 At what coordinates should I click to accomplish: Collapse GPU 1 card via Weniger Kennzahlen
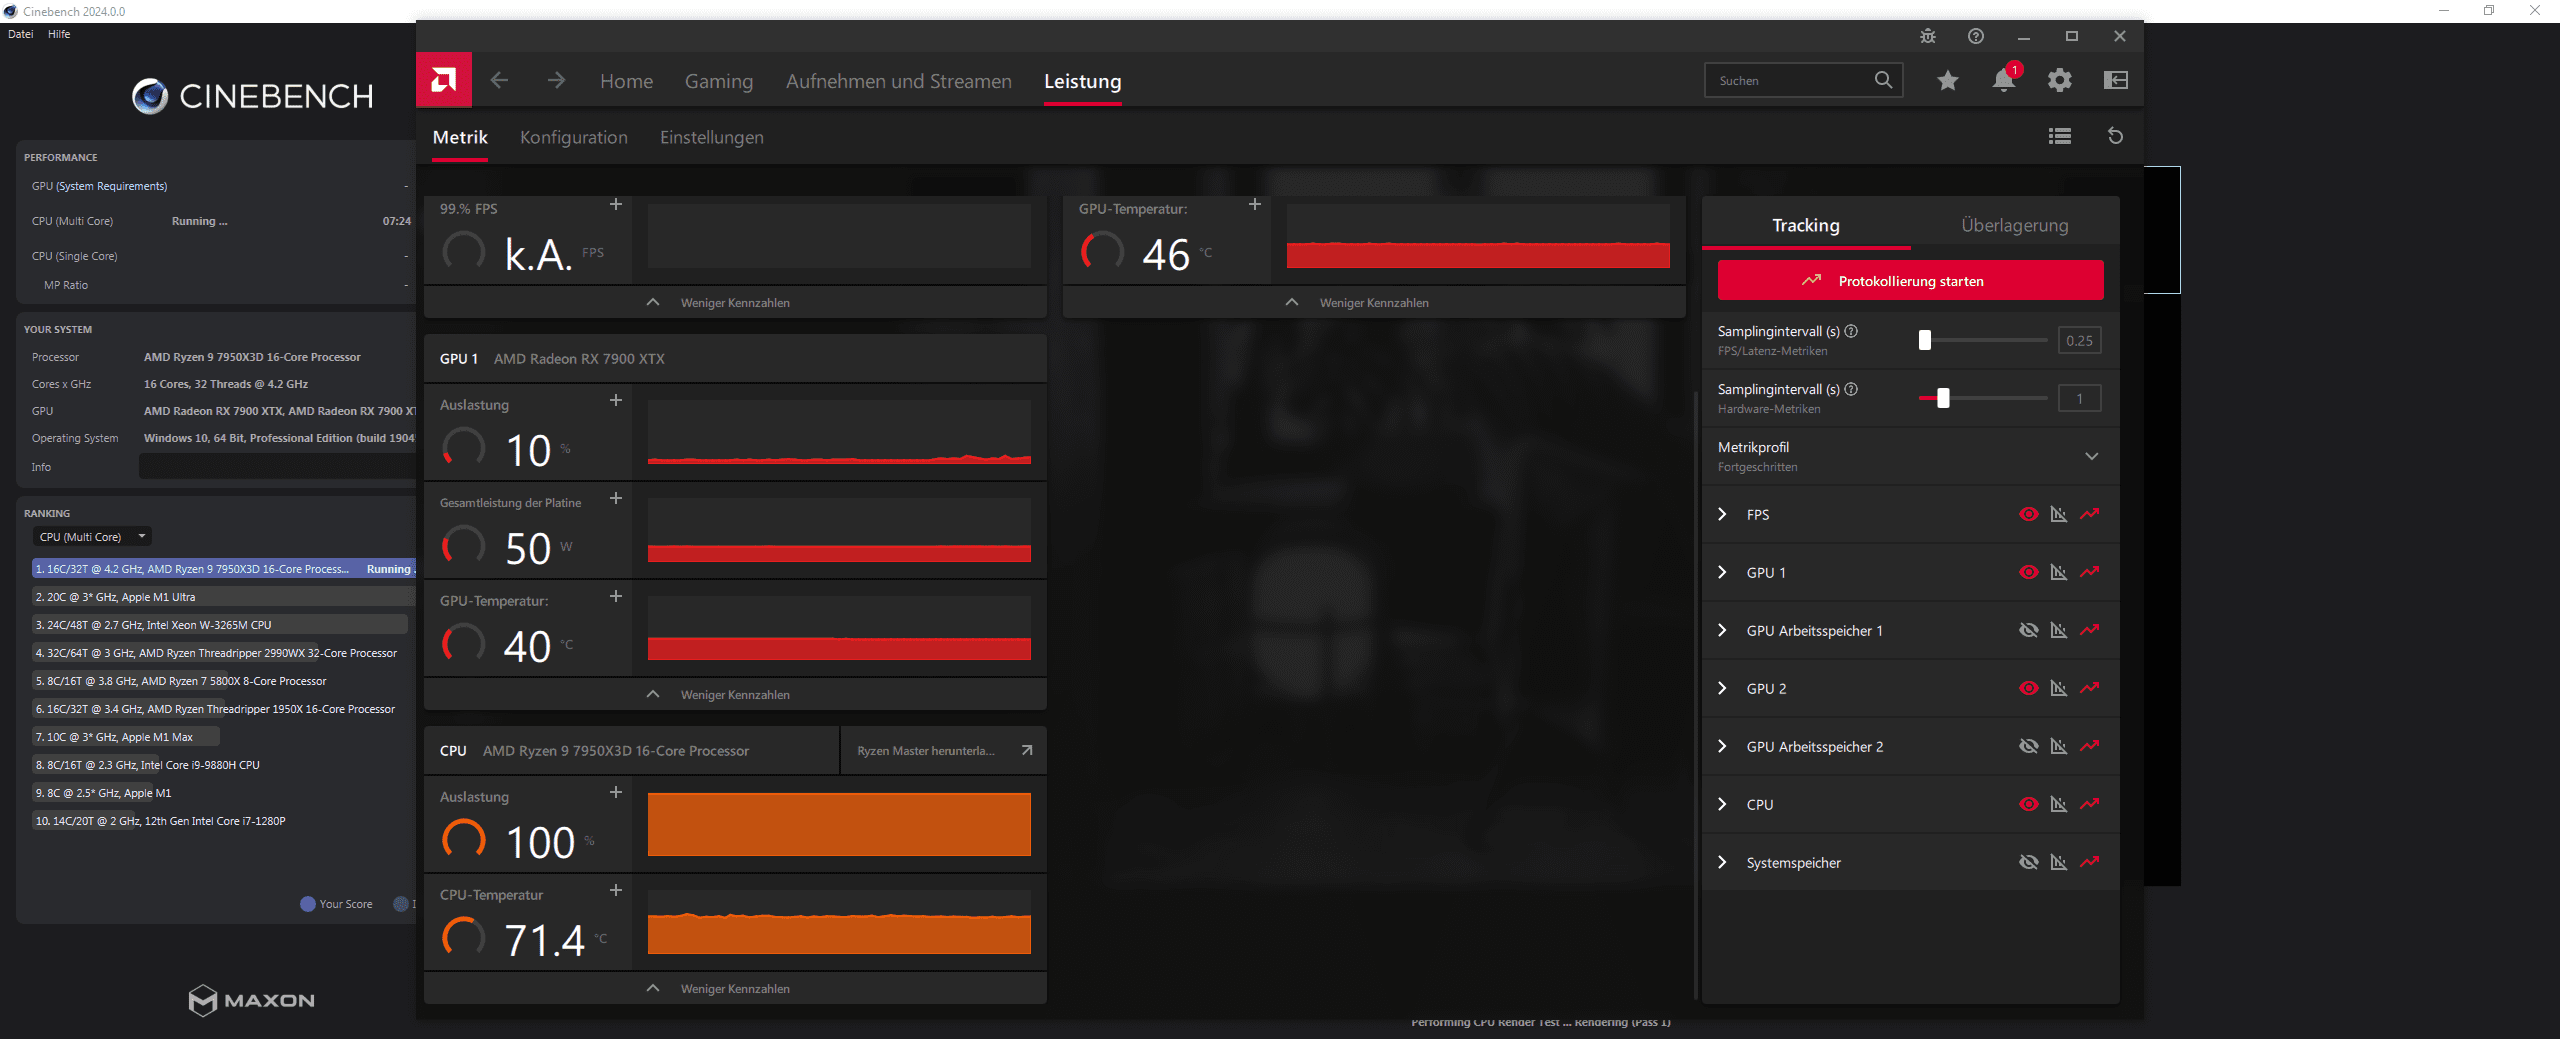(x=735, y=694)
